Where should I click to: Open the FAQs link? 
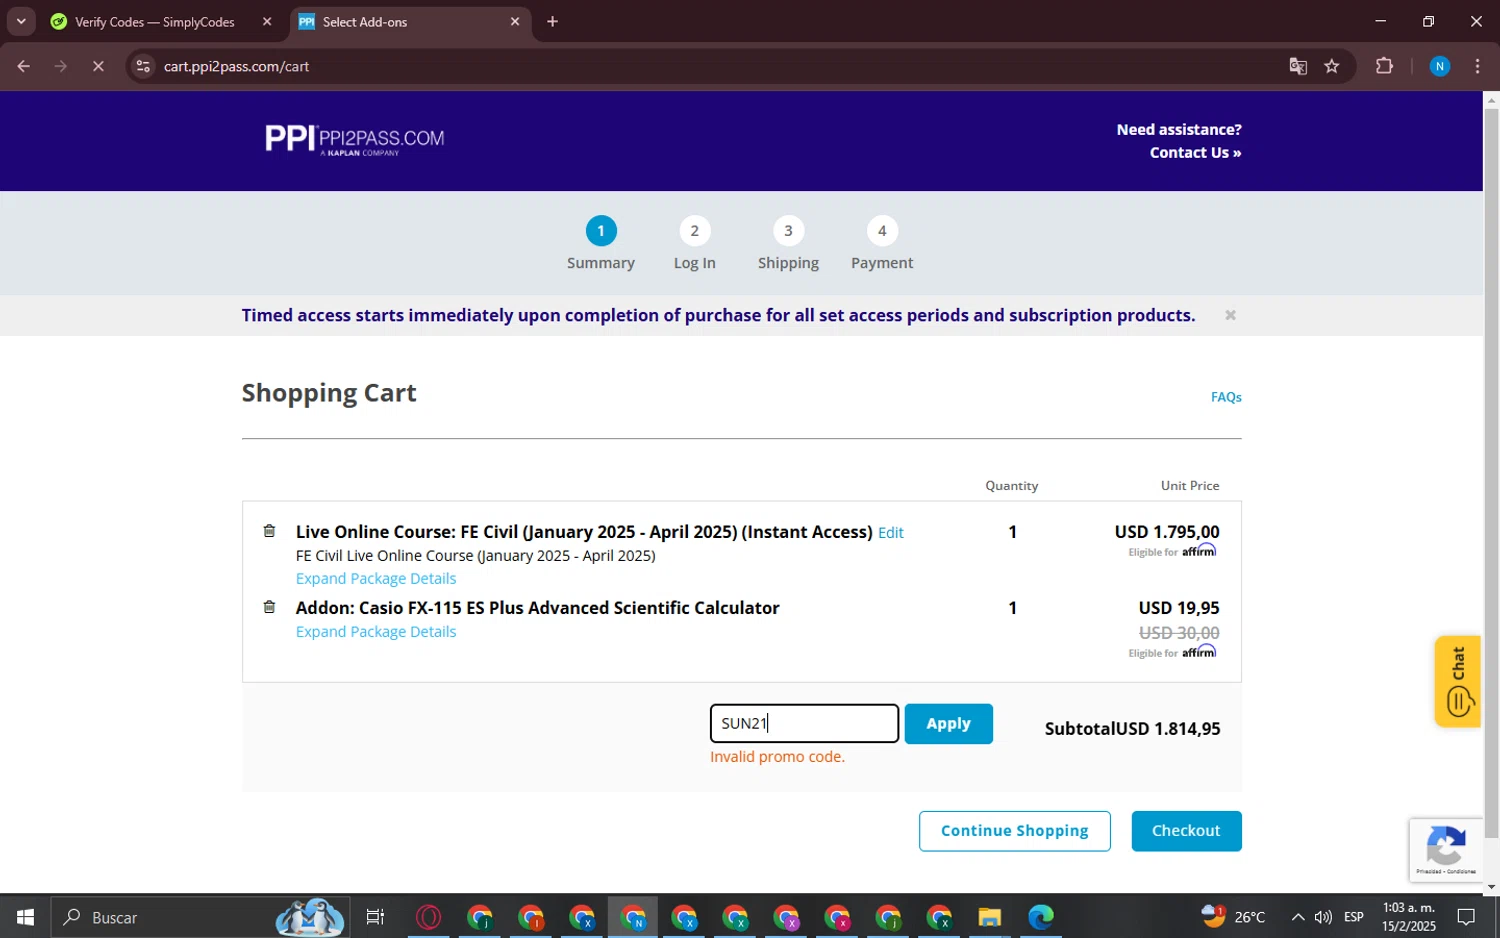coord(1226,397)
